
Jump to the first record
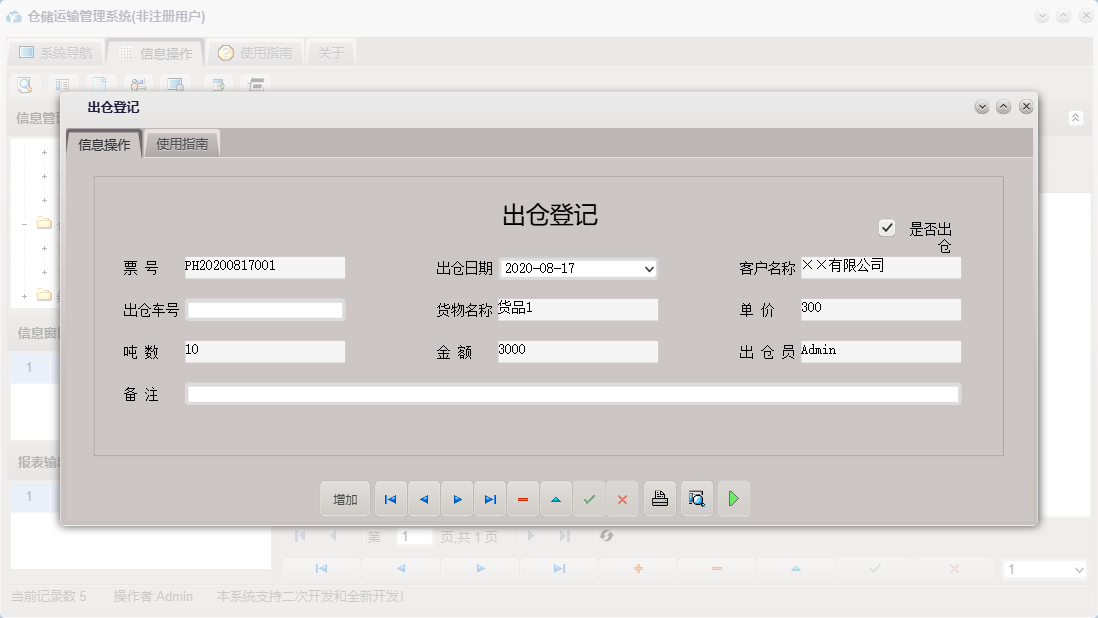[390, 499]
